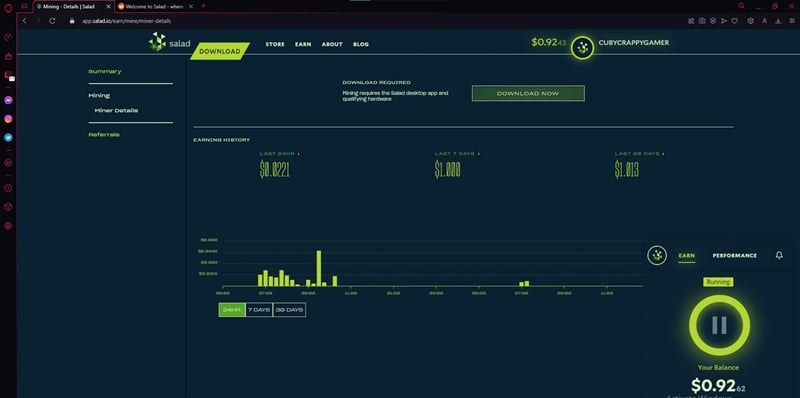Open Easy Setup menu icon

792,21
